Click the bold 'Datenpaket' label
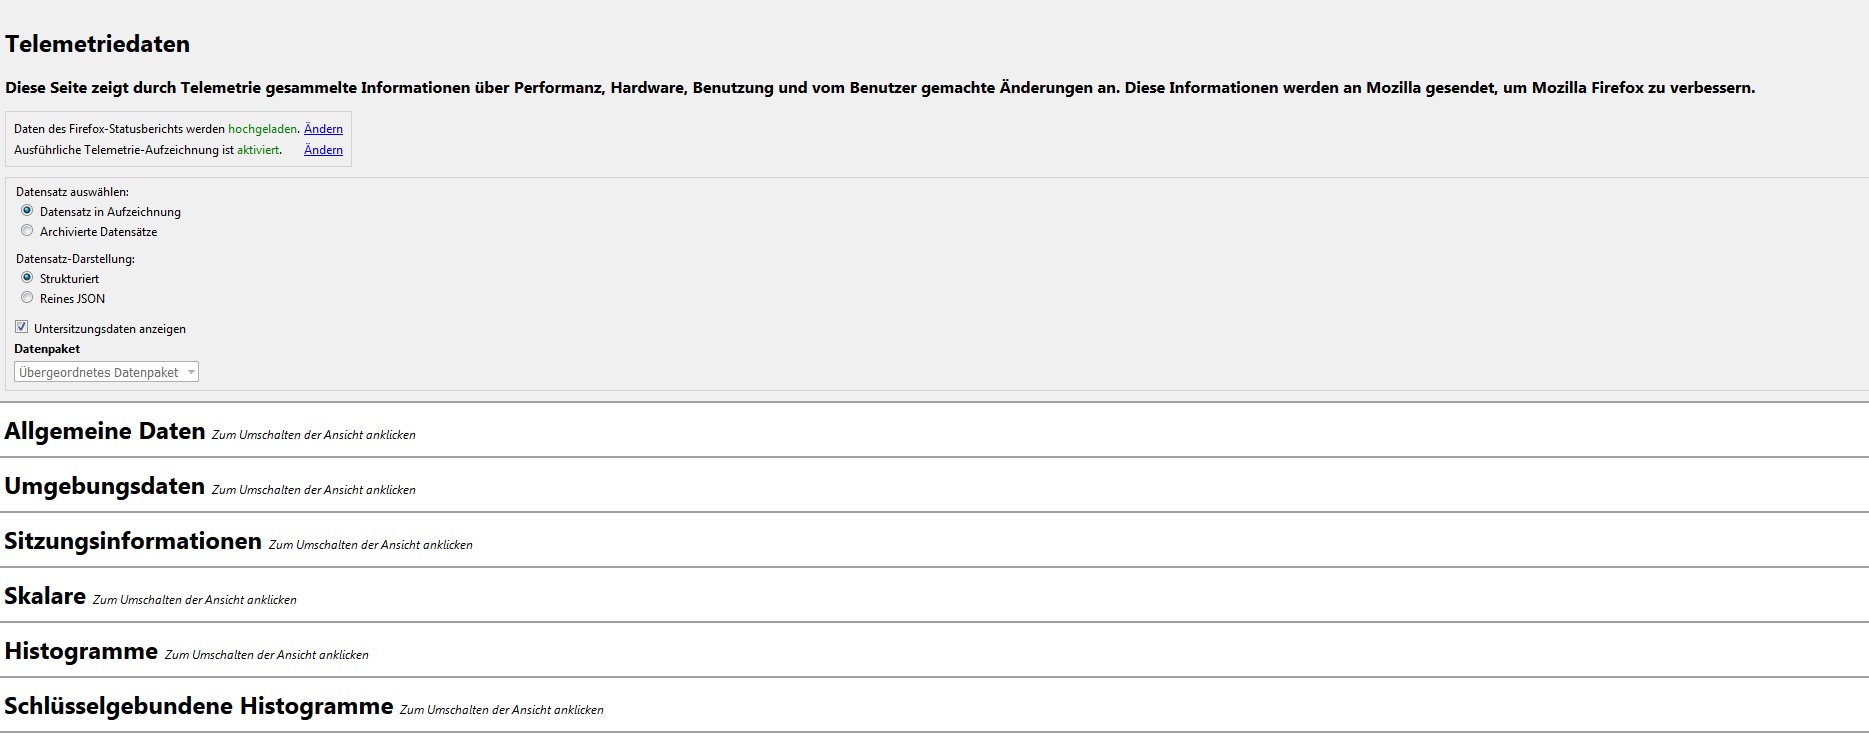 click(x=47, y=349)
